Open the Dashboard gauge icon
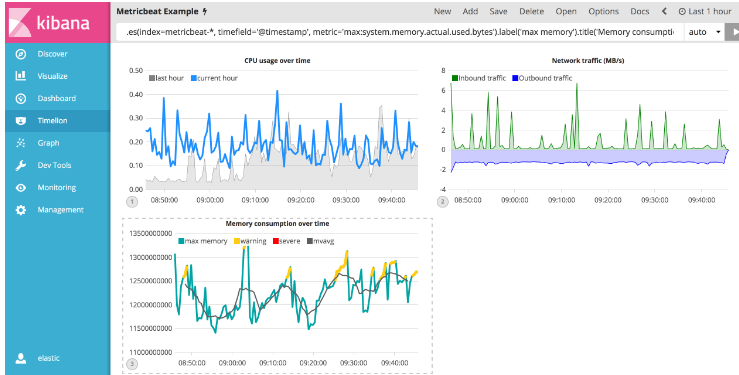The image size is (739, 375). pyautogui.click(x=21, y=98)
